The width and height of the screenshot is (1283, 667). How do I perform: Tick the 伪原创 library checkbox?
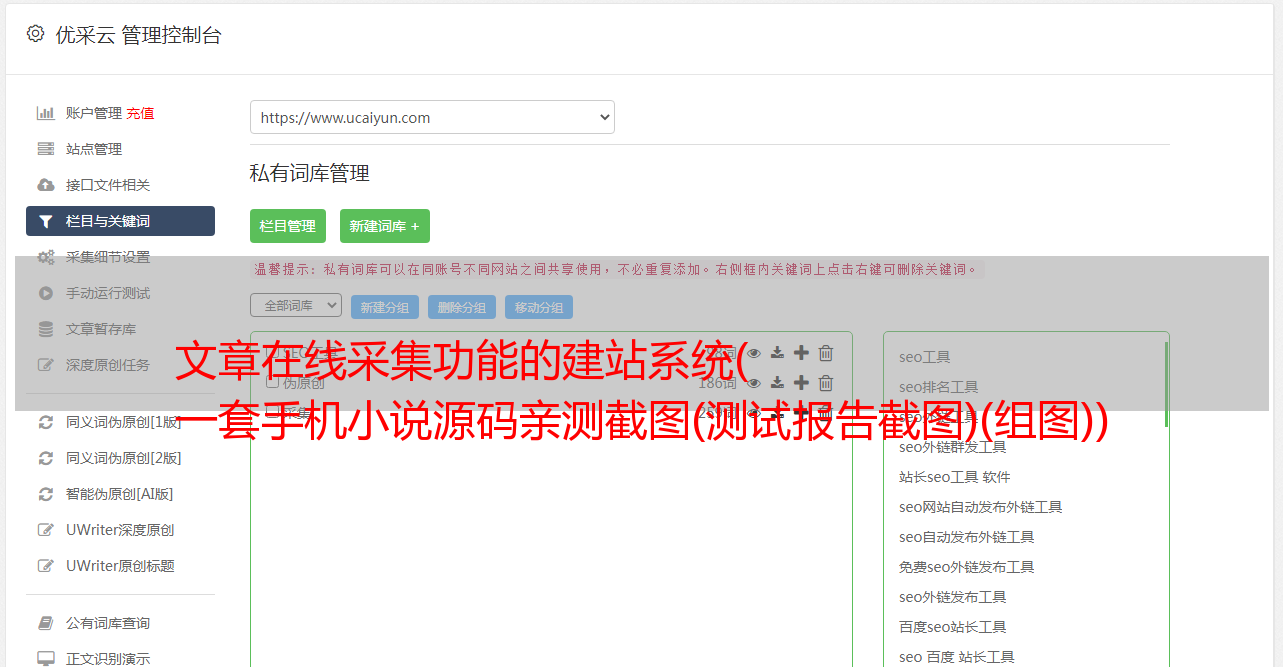[x=272, y=382]
